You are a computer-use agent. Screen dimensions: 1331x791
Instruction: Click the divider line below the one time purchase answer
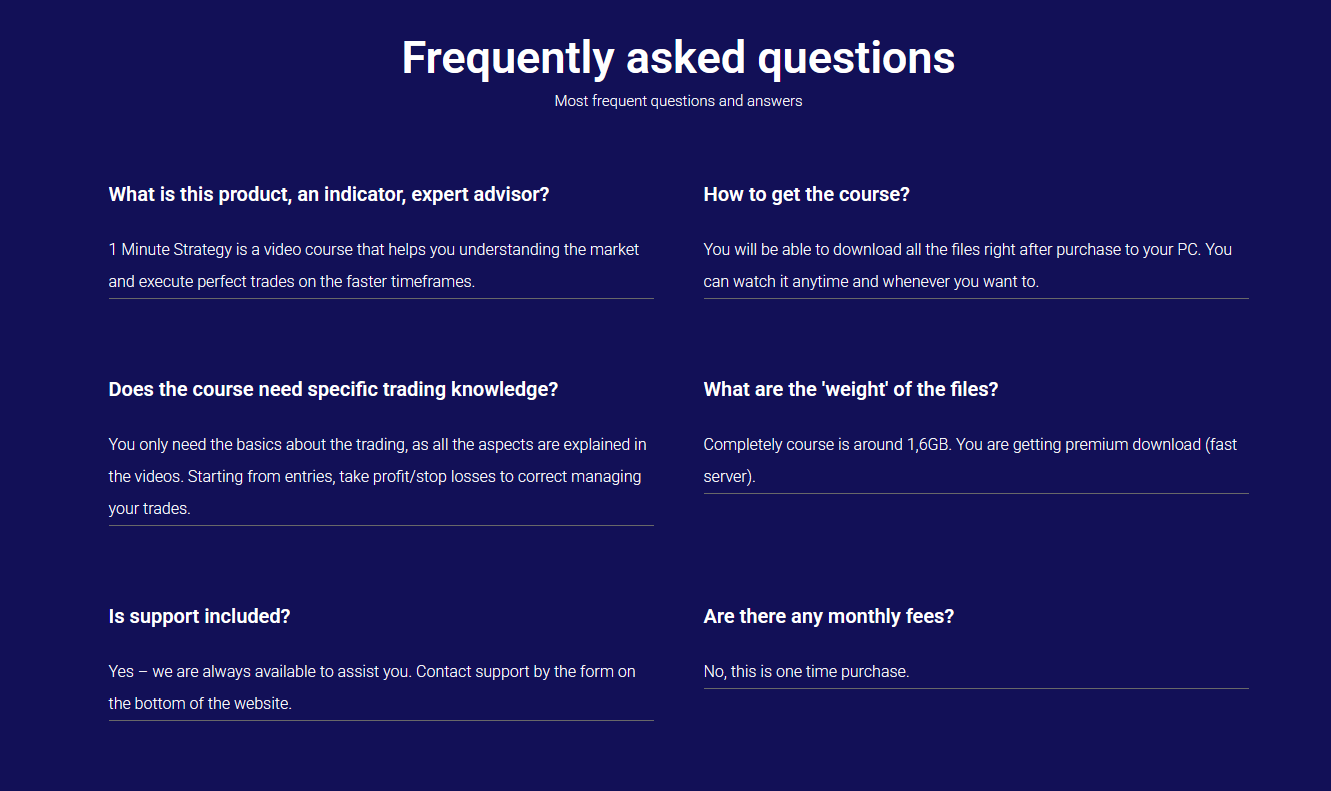tap(976, 688)
